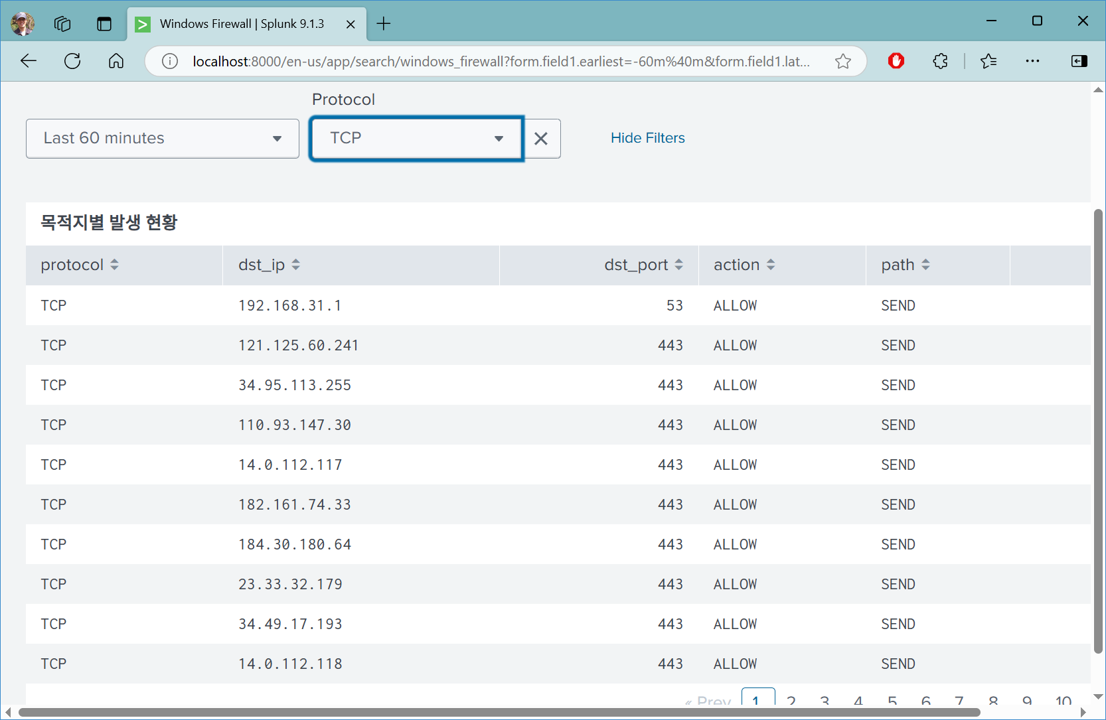Click the address bar URL
This screenshot has width=1106, height=720.
[x=501, y=61]
